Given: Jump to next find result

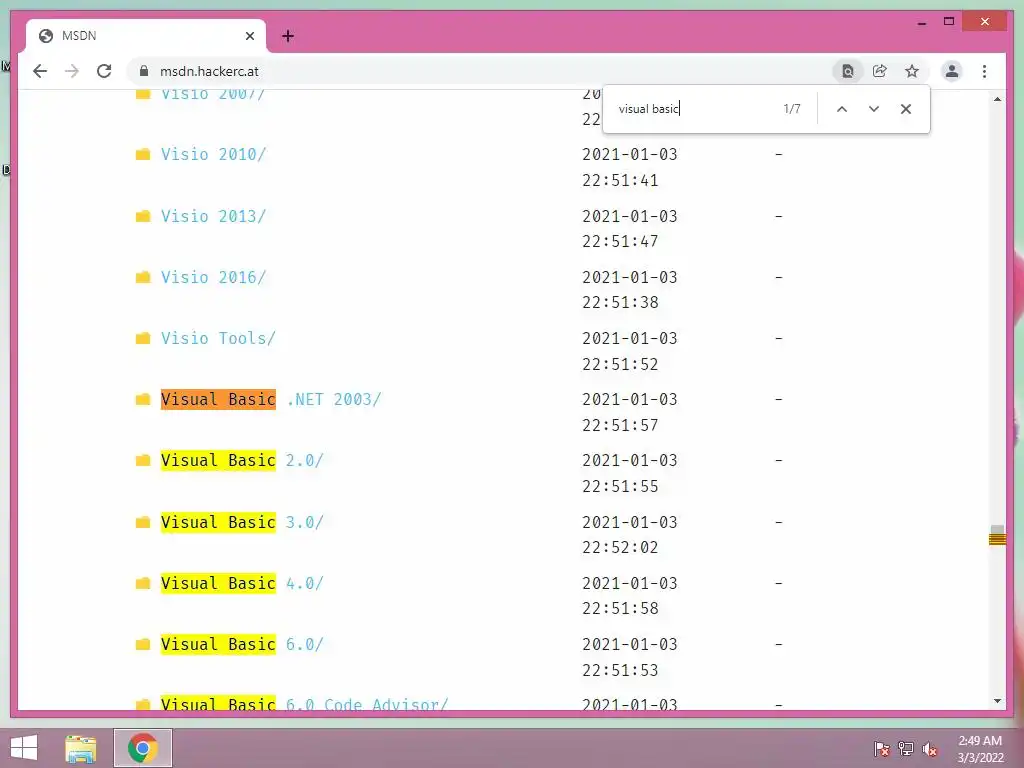Looking at the screenshot, I should click(874, 109).
